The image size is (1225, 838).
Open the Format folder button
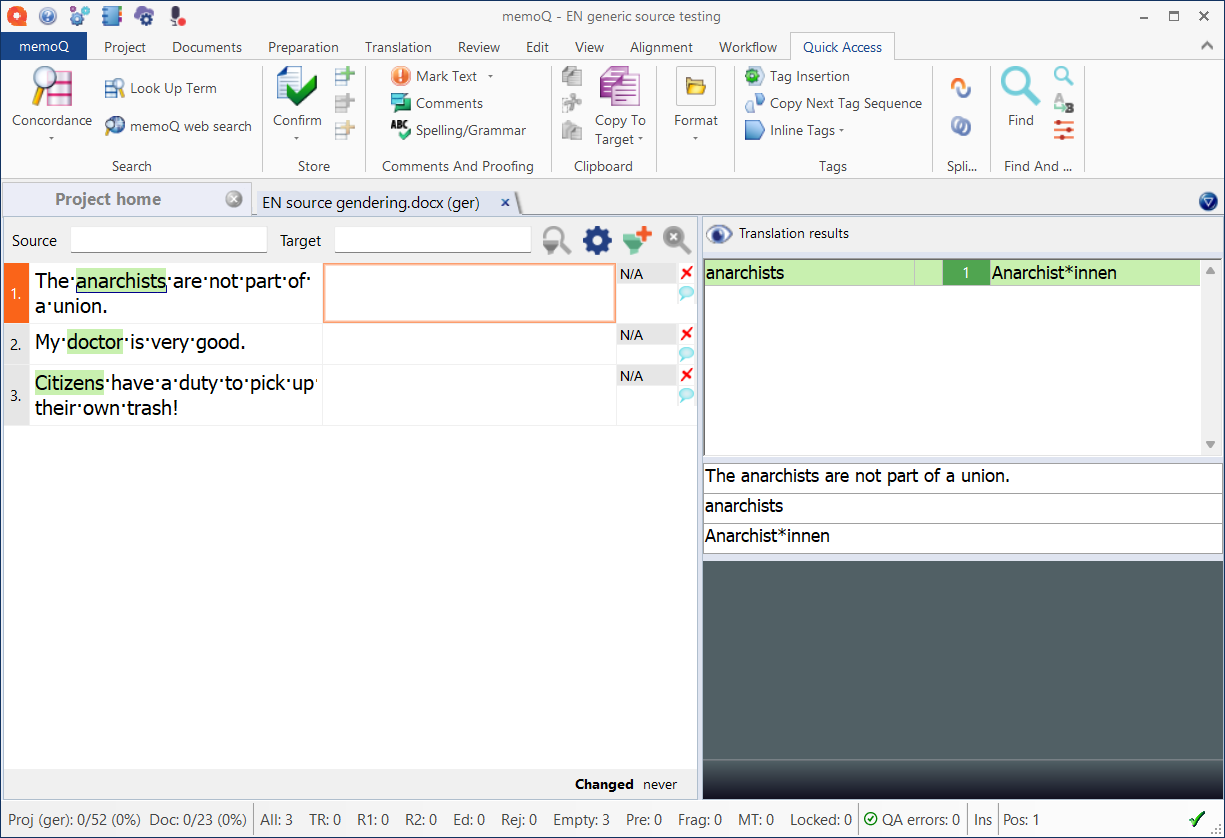(x=695, y=88)
